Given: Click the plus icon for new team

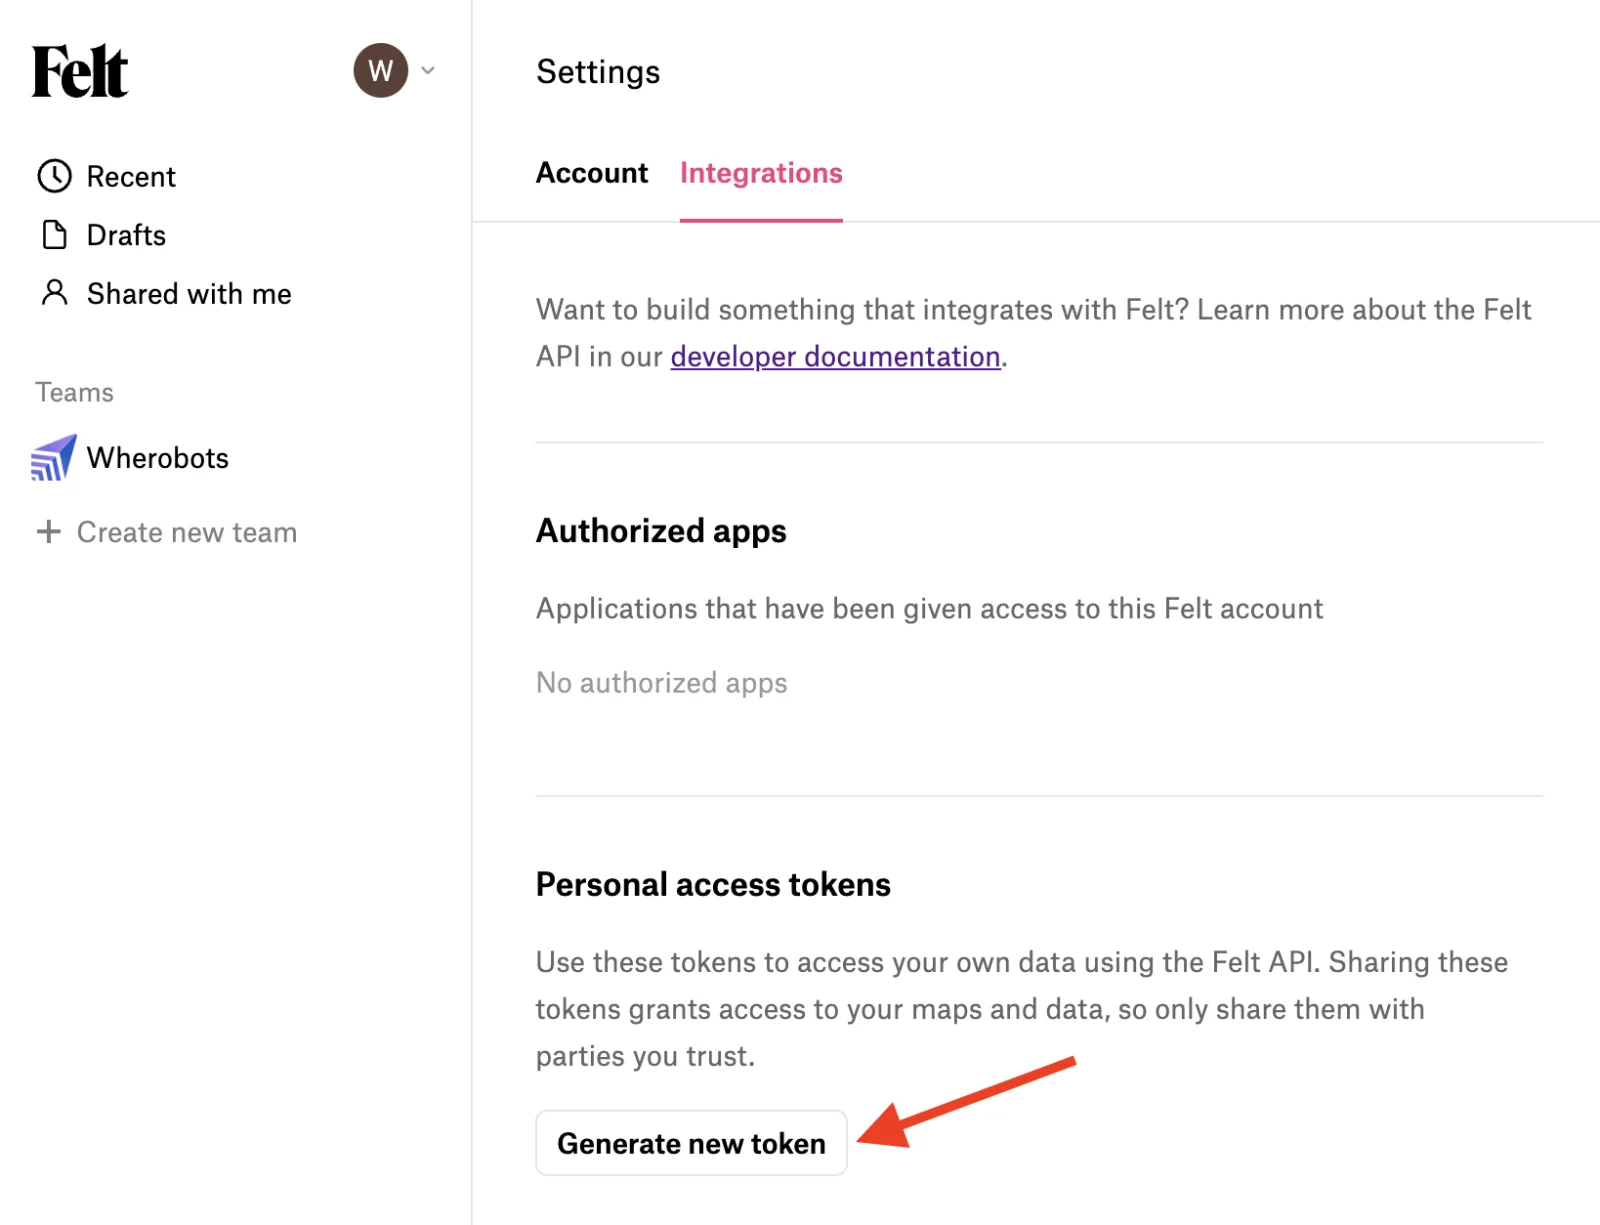Looking at the screenshot, I should click(48, 531).
